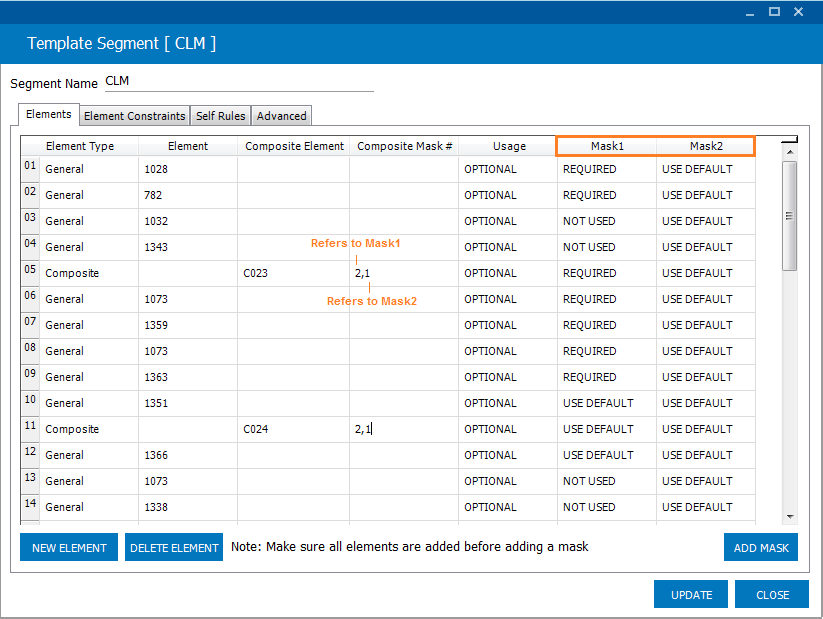The width and height of the screenshot is (823, 619).
Task: Click Mask2 USE DEFAULT cell in row 02
Action: pyautogui.click(x=706, y=195)
